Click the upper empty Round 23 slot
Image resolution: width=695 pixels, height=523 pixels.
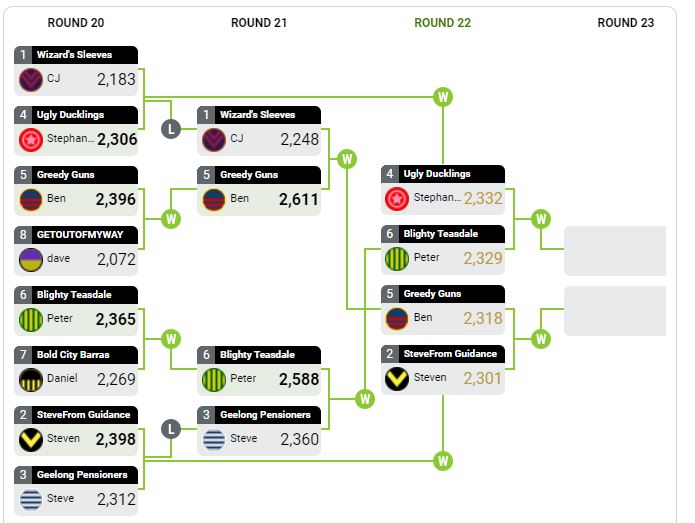pos(615,251)
